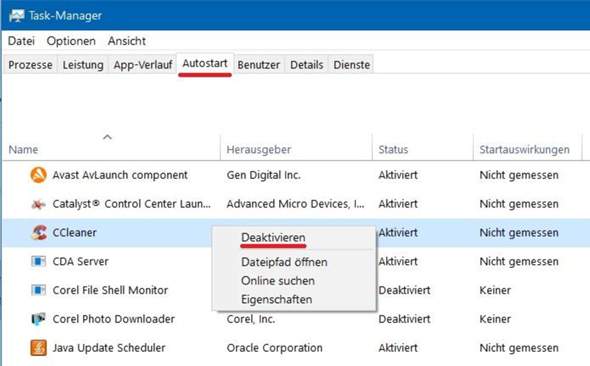
Task: Click Nicht gemessen in the Java row
Action: (x=519, y=348)
